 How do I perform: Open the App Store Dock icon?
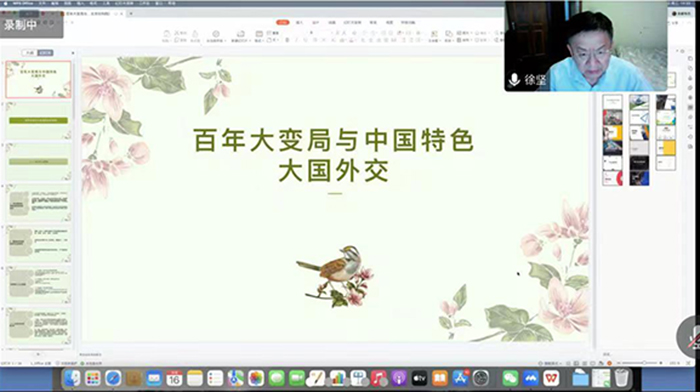point(460,379)
